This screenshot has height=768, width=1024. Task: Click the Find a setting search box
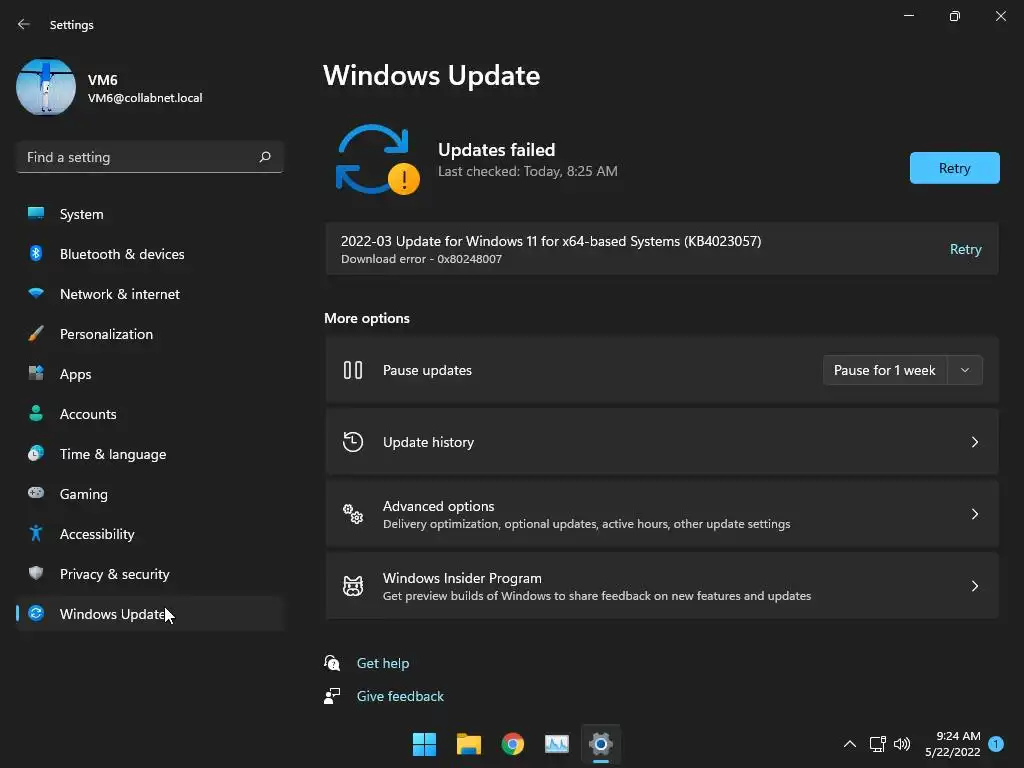[x=150, y=157]
